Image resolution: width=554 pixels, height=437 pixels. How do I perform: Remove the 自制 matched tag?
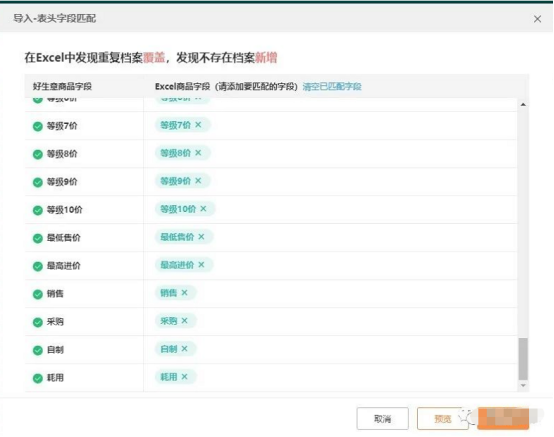click(x=184, y=349)
